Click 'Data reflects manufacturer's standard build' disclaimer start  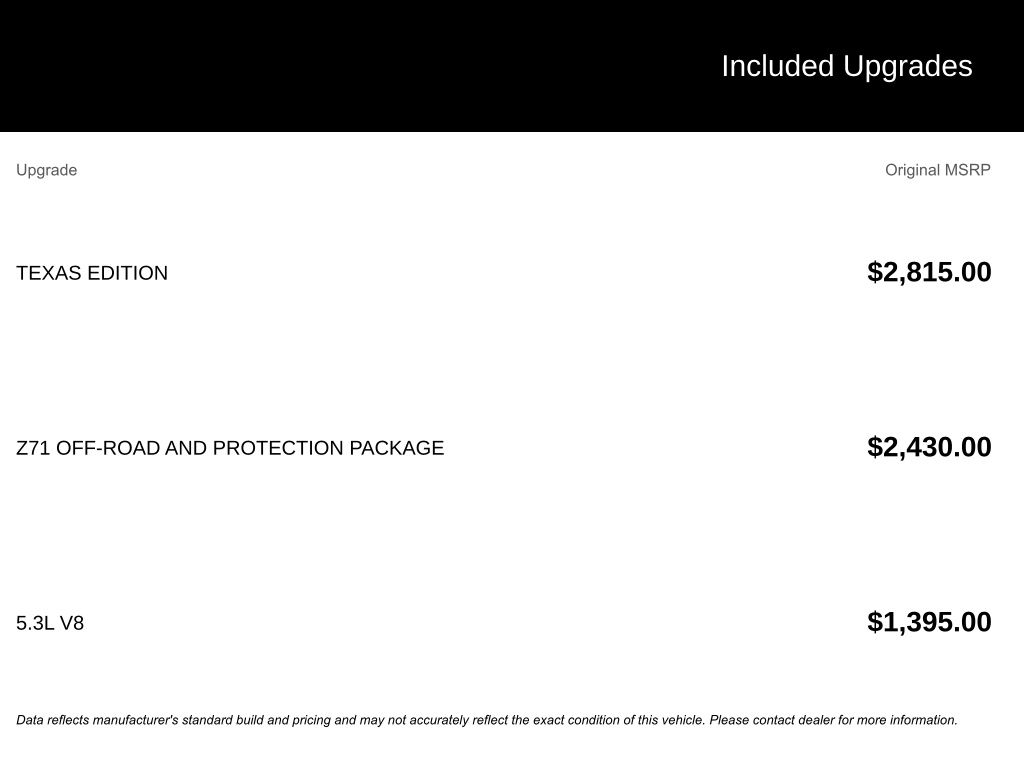pos(140,720)
